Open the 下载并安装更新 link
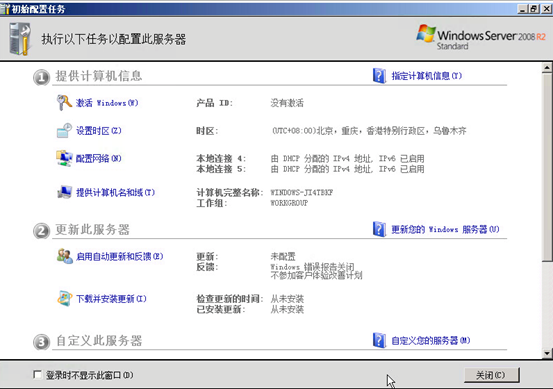Screen dimensions: 553x389 (x=111, y=299)
